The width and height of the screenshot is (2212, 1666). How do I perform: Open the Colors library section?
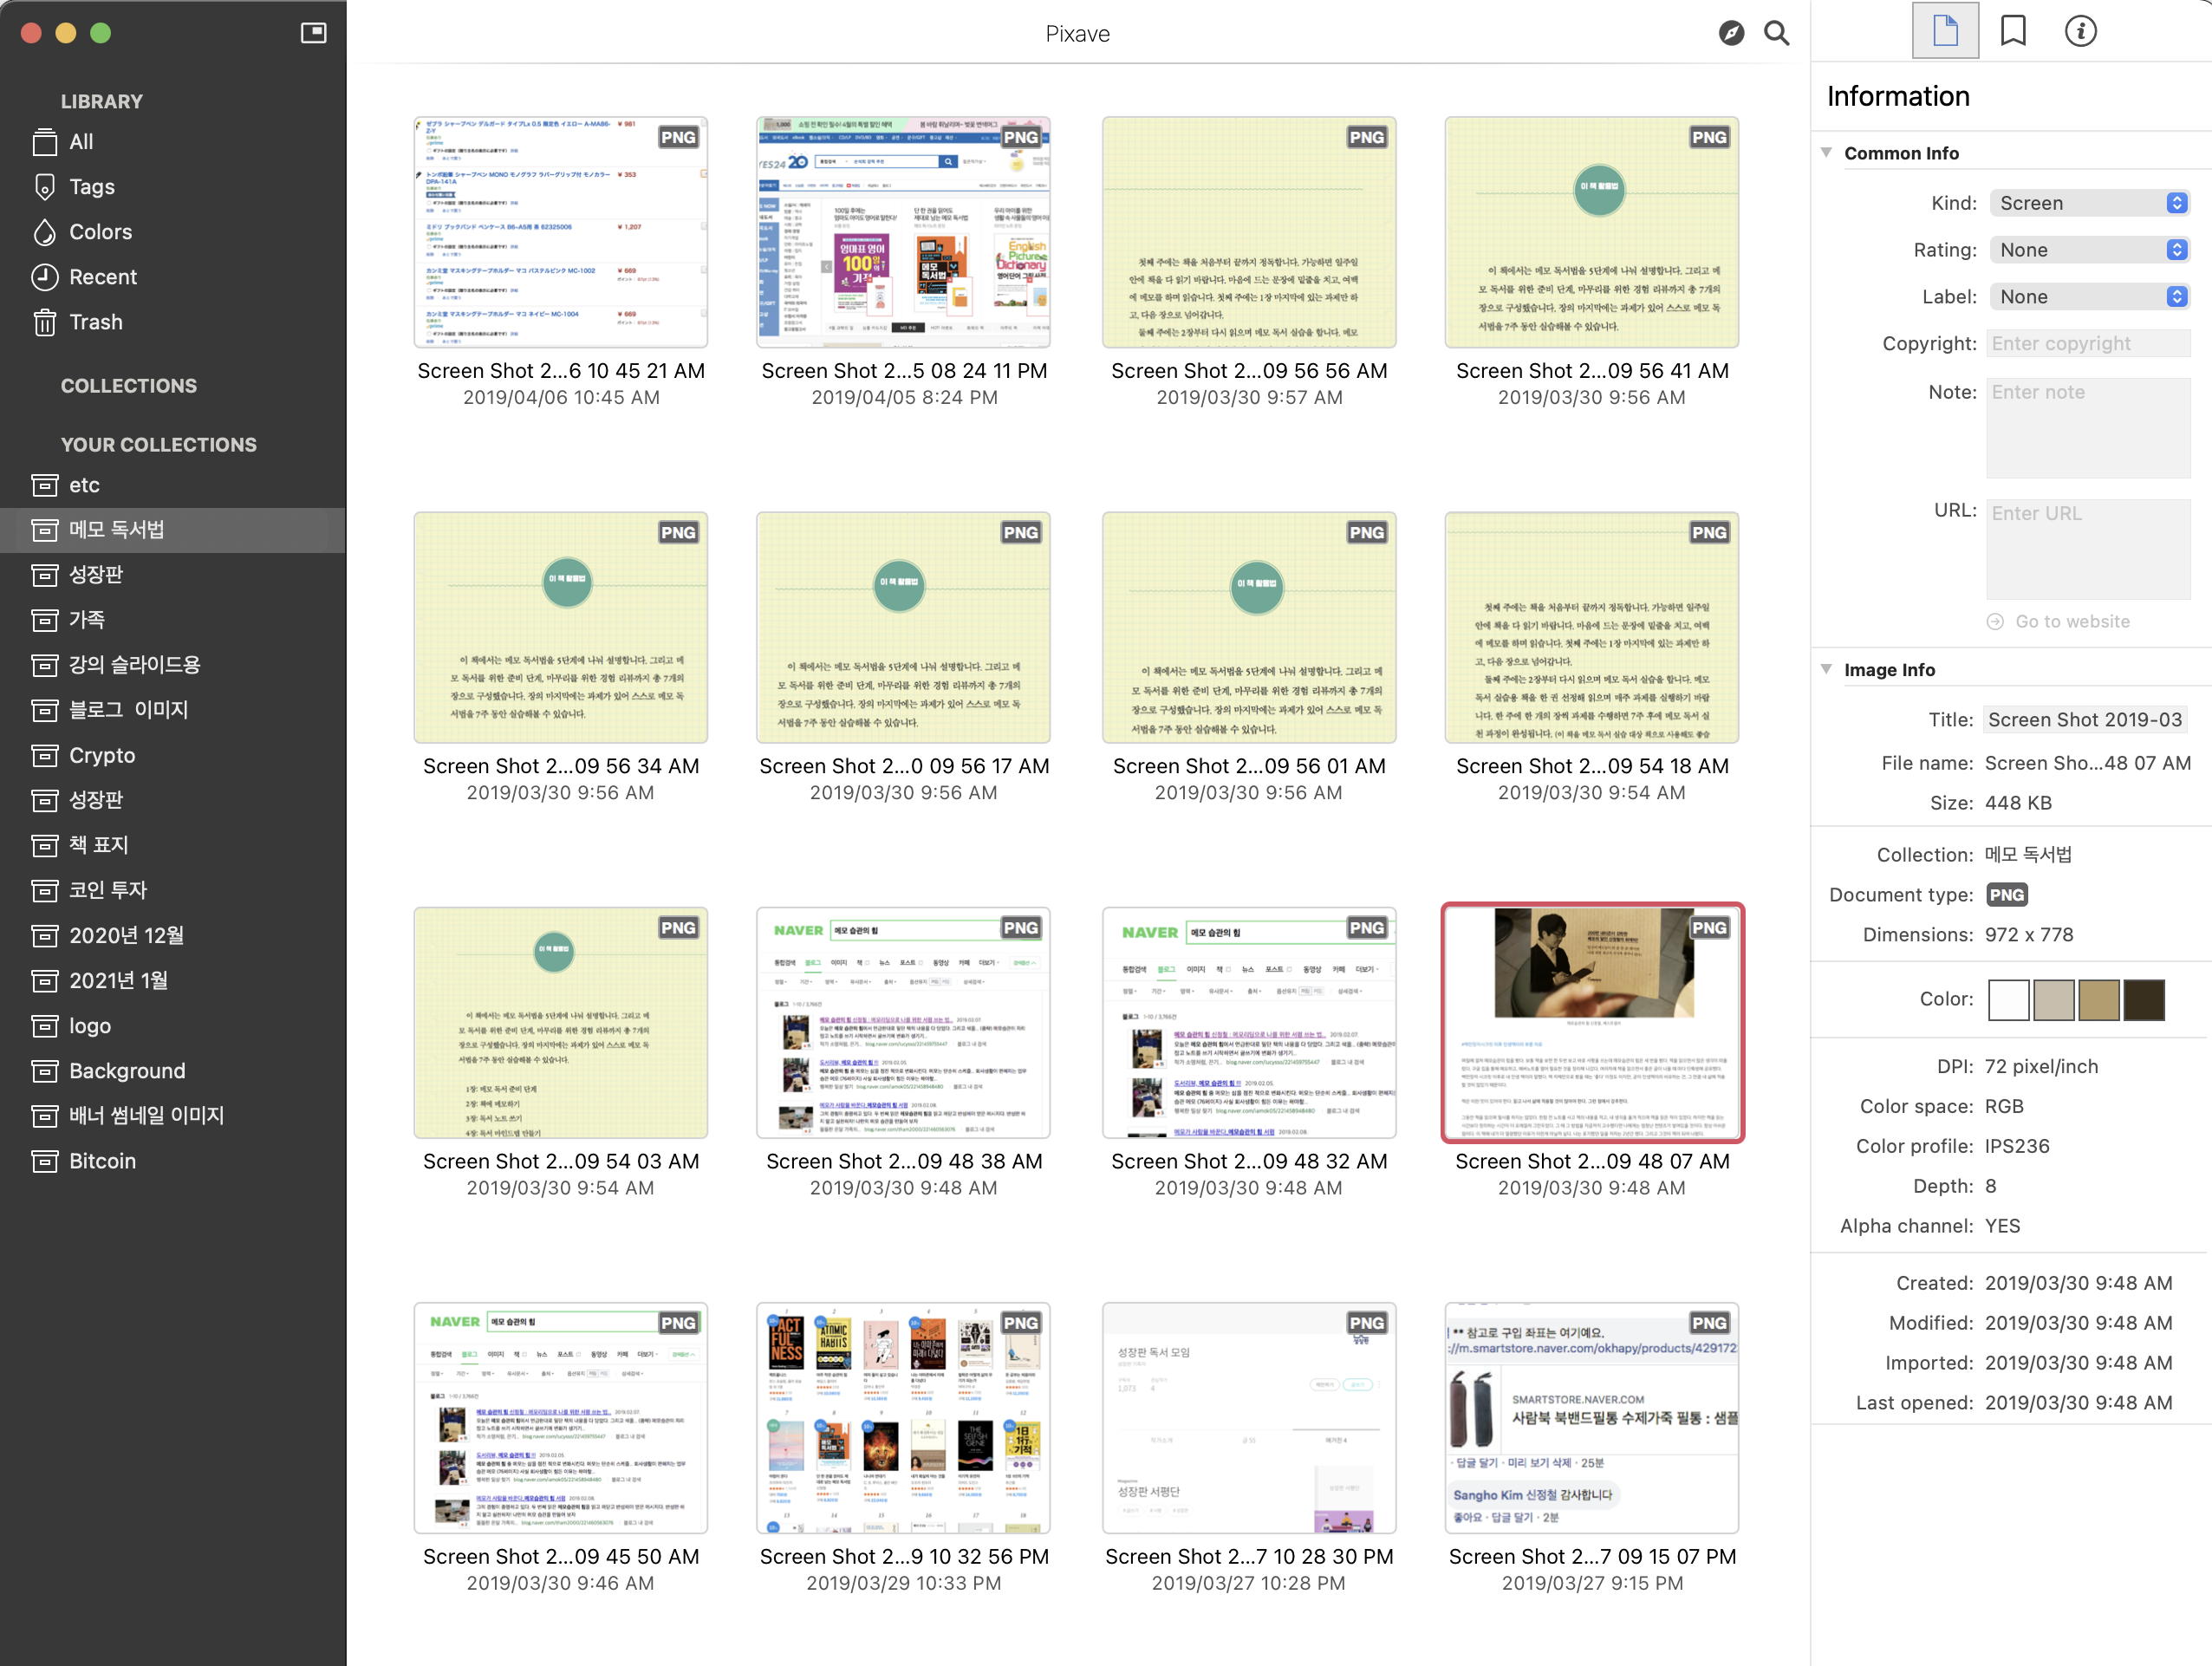point(100,232)
